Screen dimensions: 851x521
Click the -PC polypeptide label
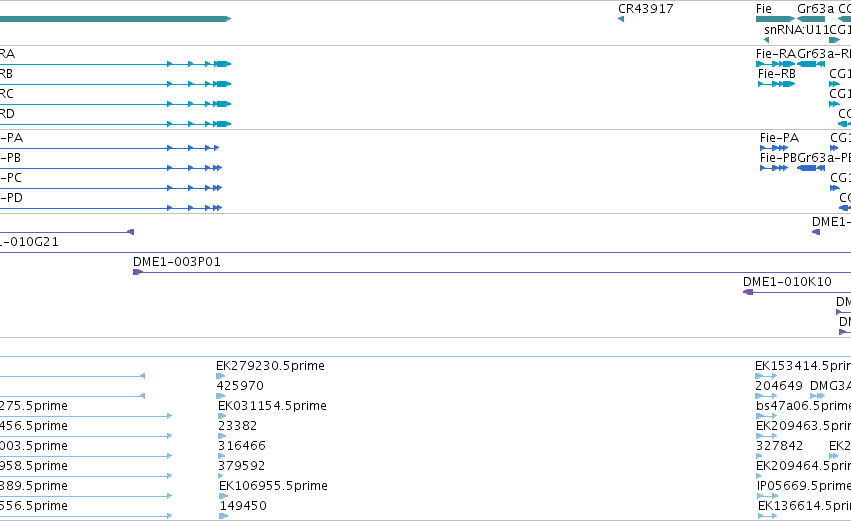(11, 178)
